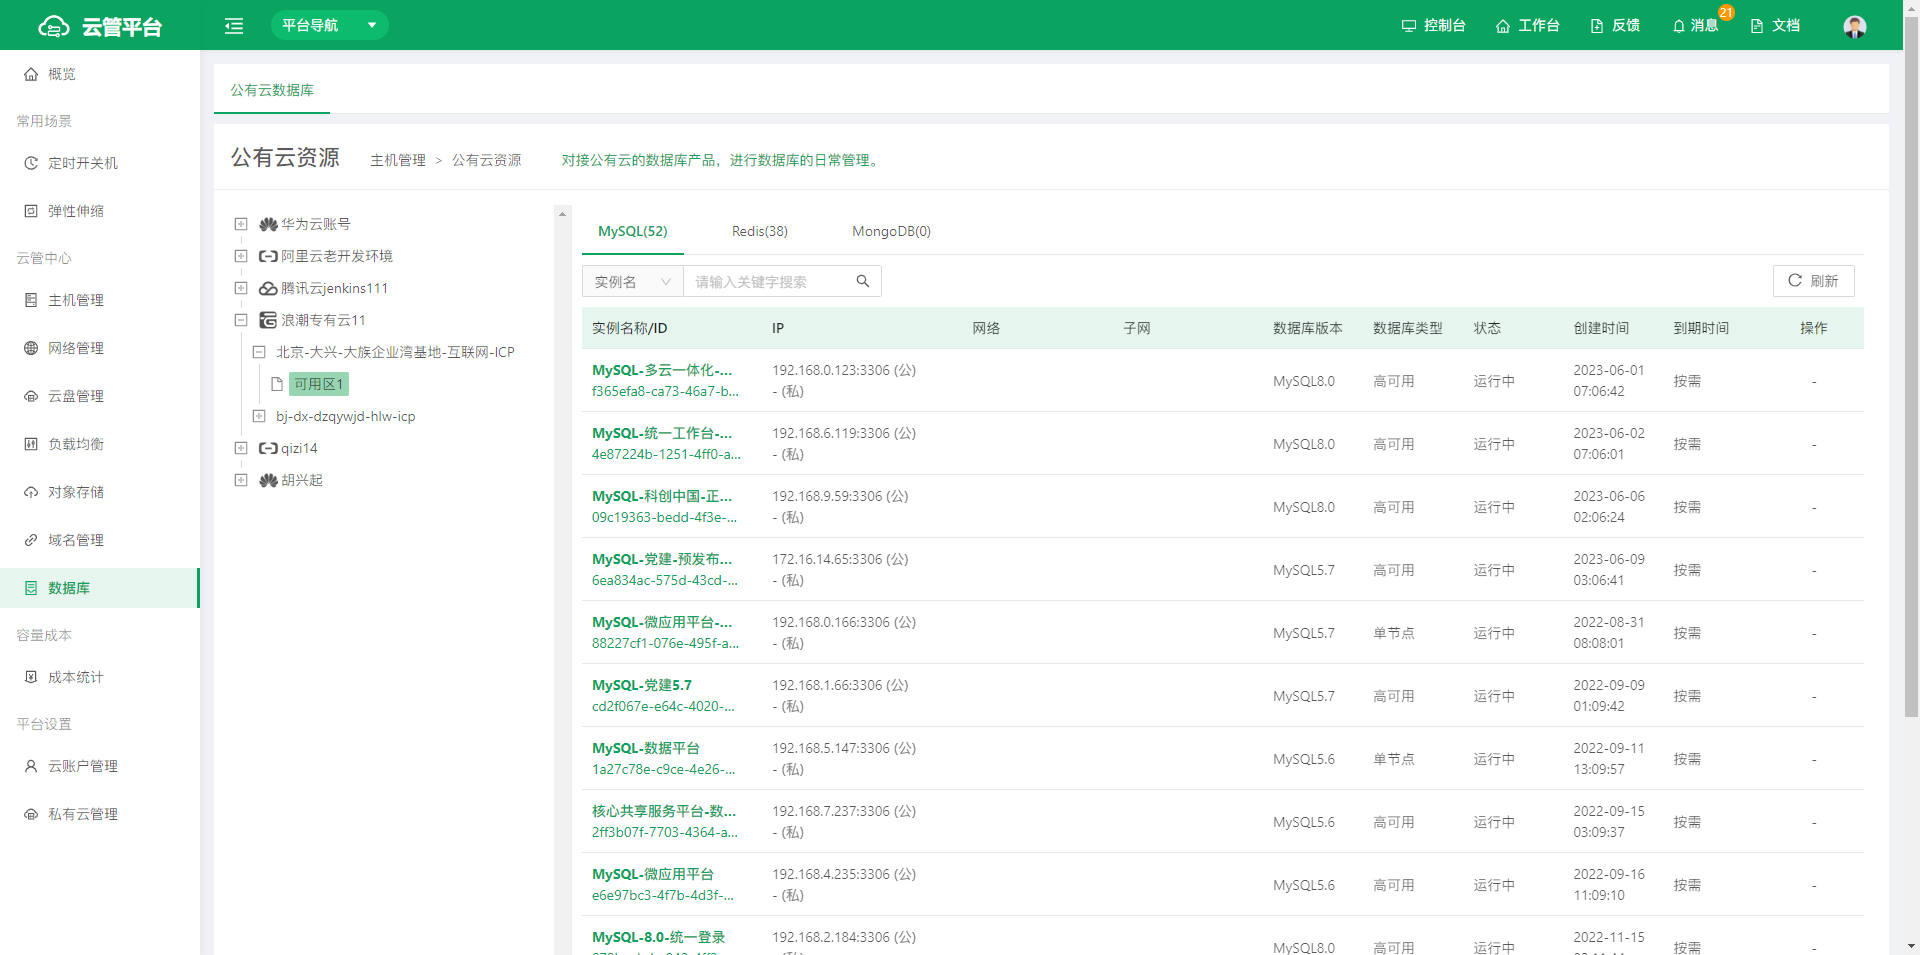Click 主机管理 breadcrumb link
Viewport: 1920px width, 955px height.
(398, 160)
